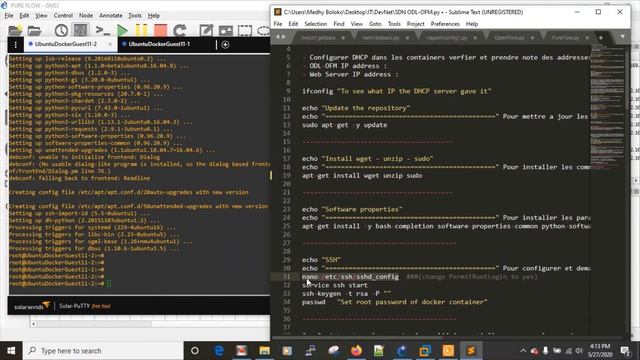Viewport: 640px width, 360px height.
Task: Open volume control in system tray
Action: point(579,351)
